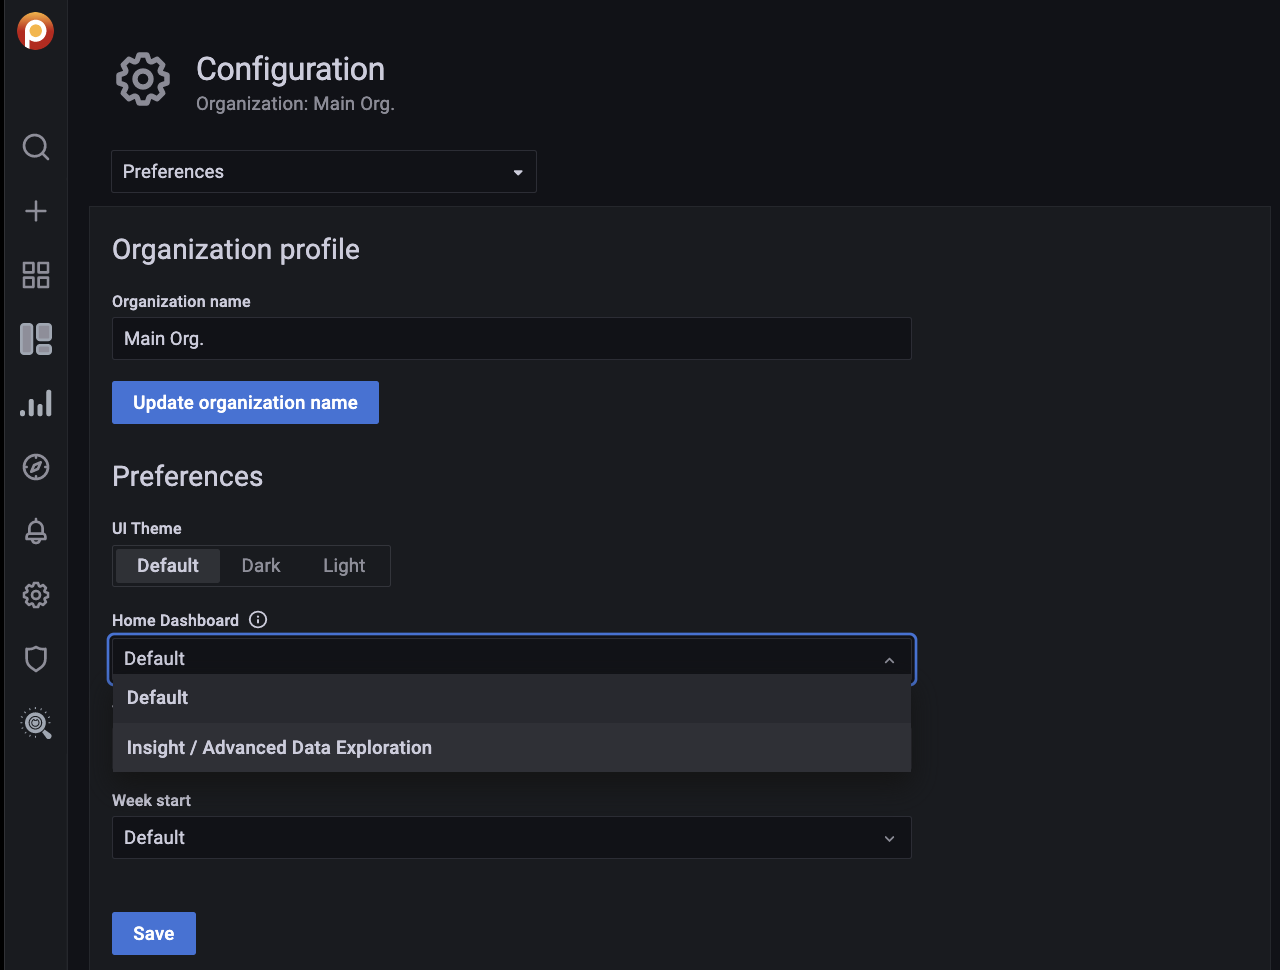
Task: Open the bar chart icon in sidebar
Action: coord(36,404)
